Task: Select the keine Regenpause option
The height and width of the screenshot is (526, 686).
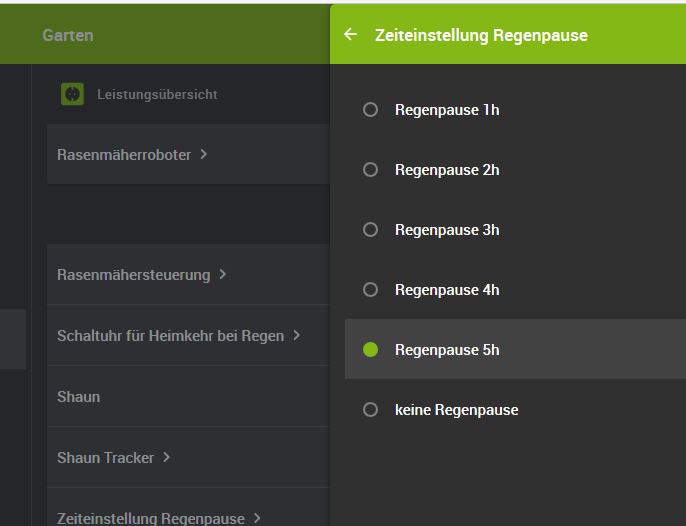Action: (371, 410)
